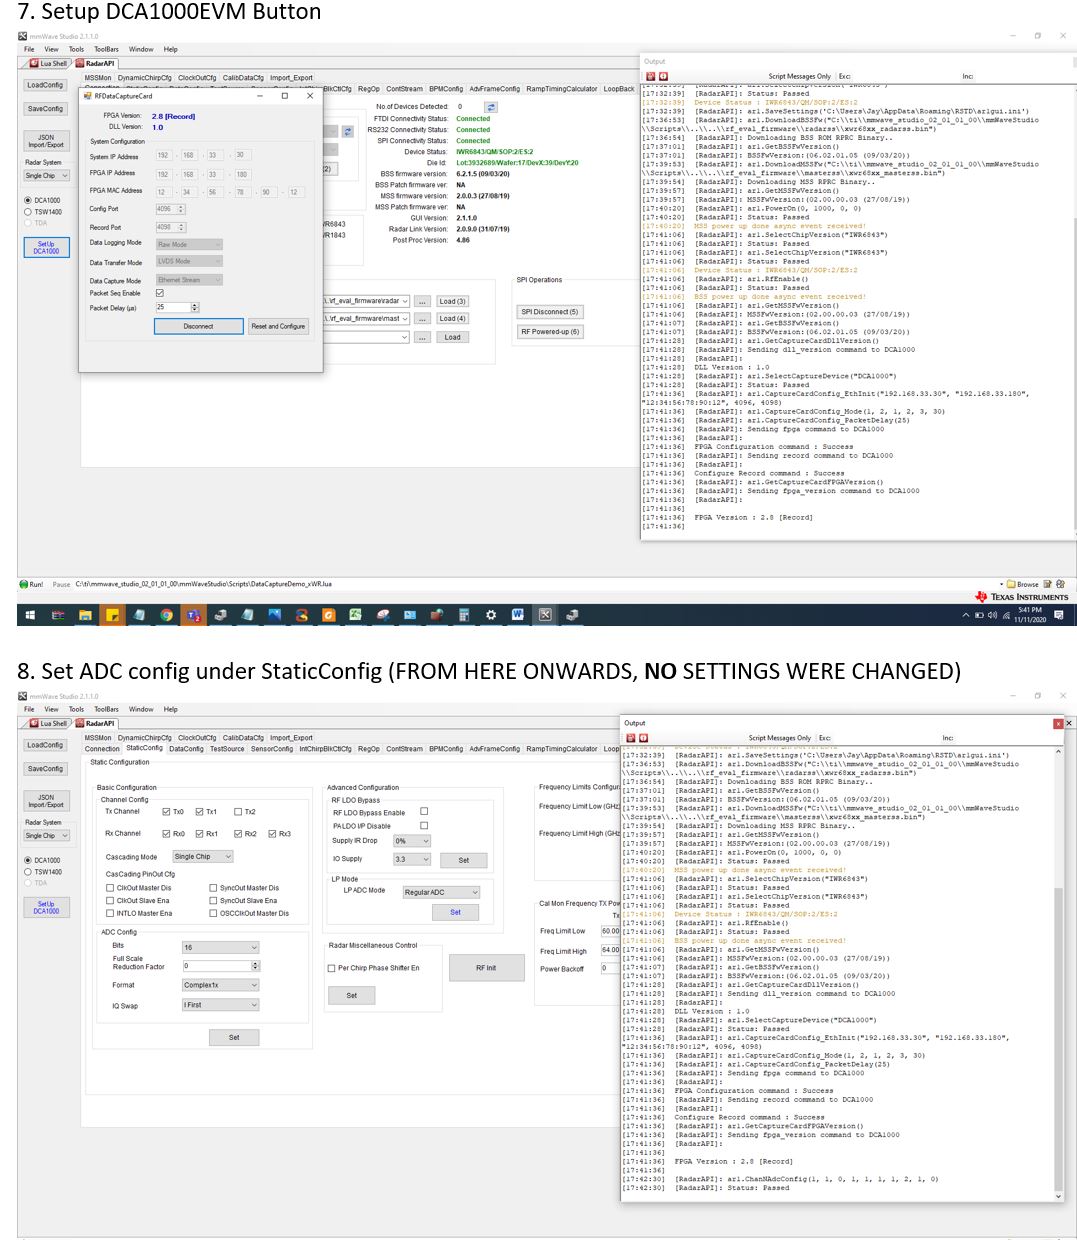Open Lua Shell tab in step 8 window
Viewport: 1077px width, 1240px height.
point(50,723)
